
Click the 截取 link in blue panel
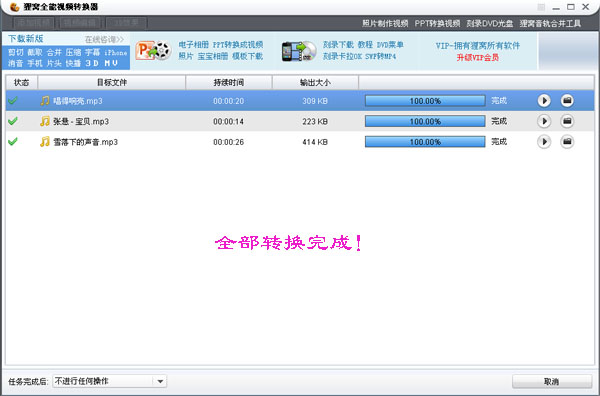[35, 52]
